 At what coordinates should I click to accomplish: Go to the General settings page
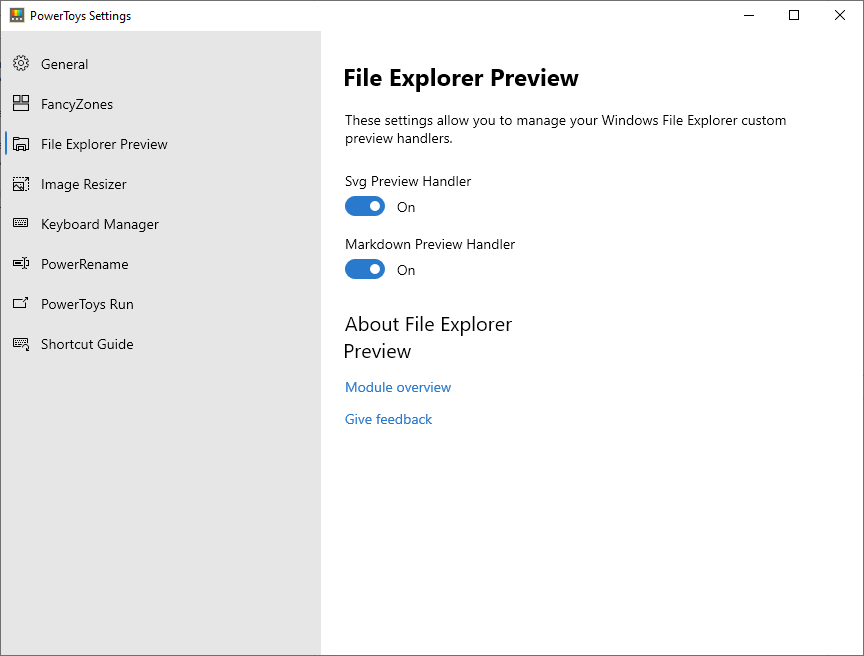[64, 64]
